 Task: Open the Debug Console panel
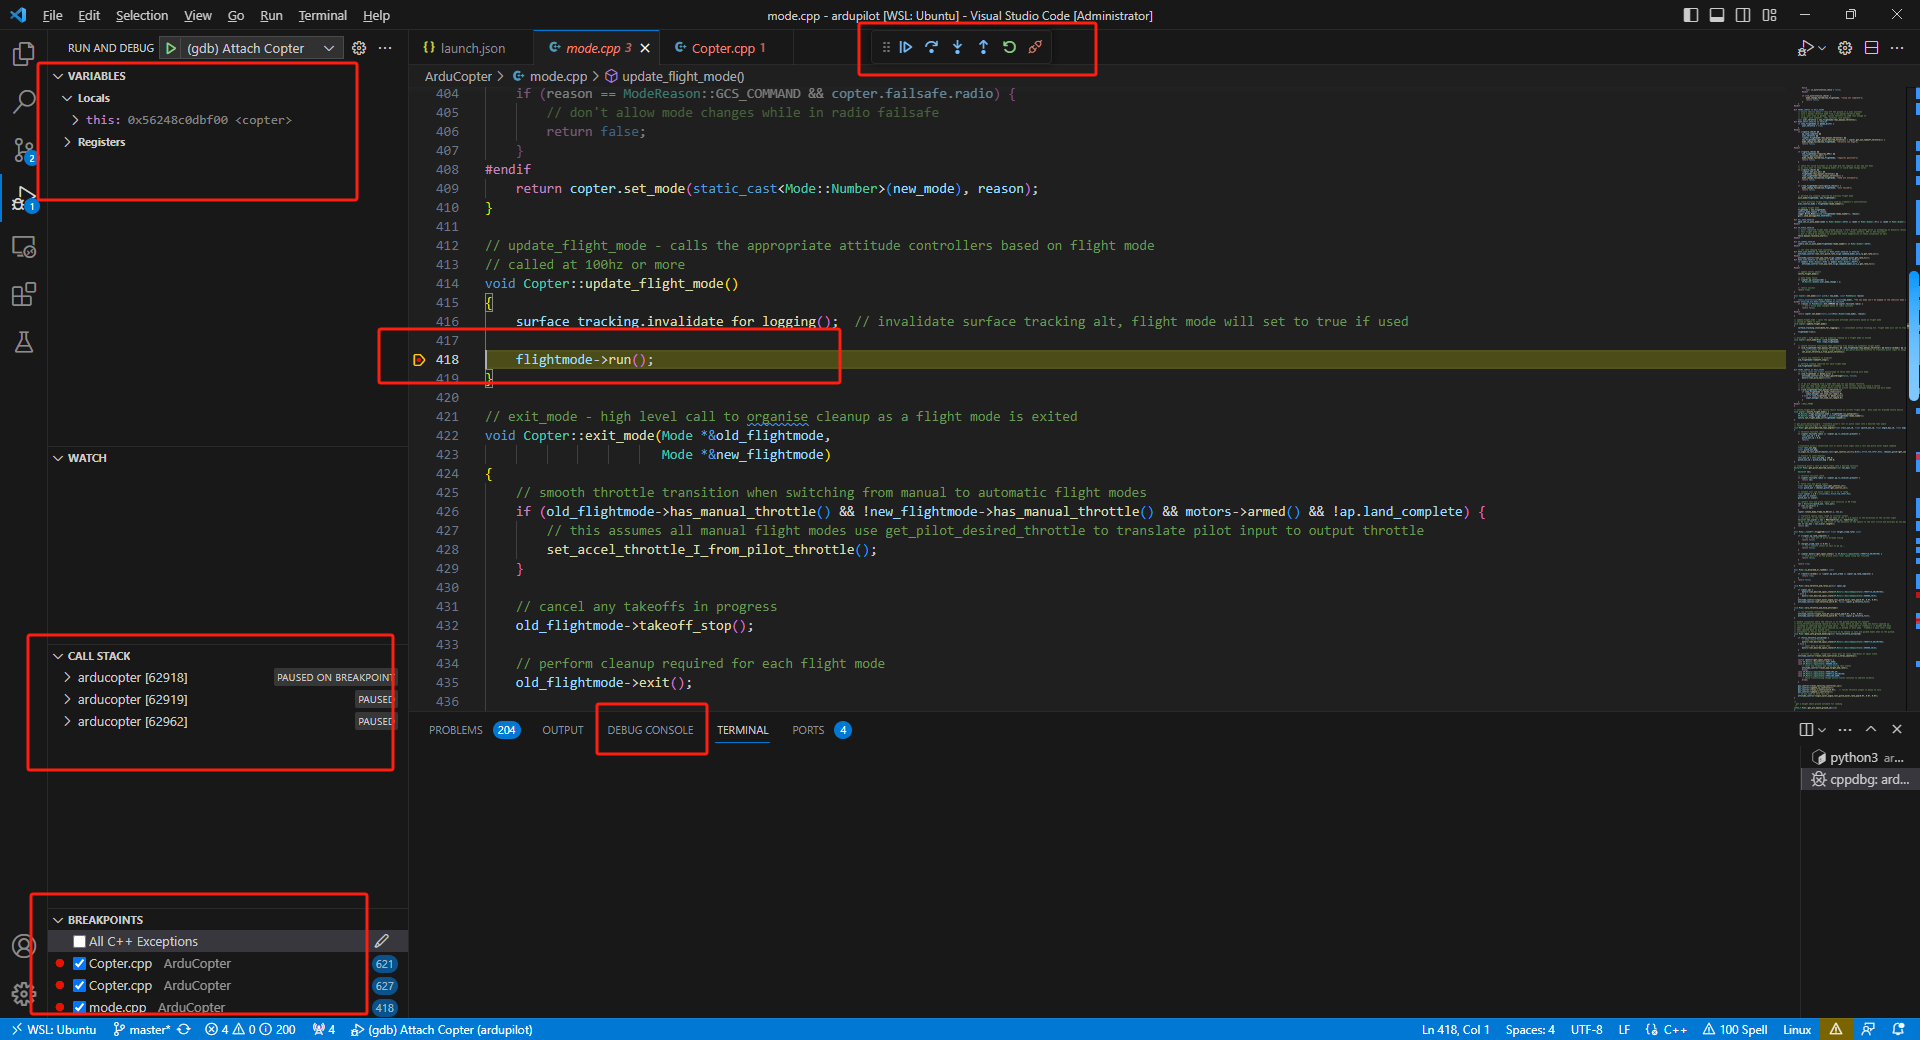click(650, 730)
